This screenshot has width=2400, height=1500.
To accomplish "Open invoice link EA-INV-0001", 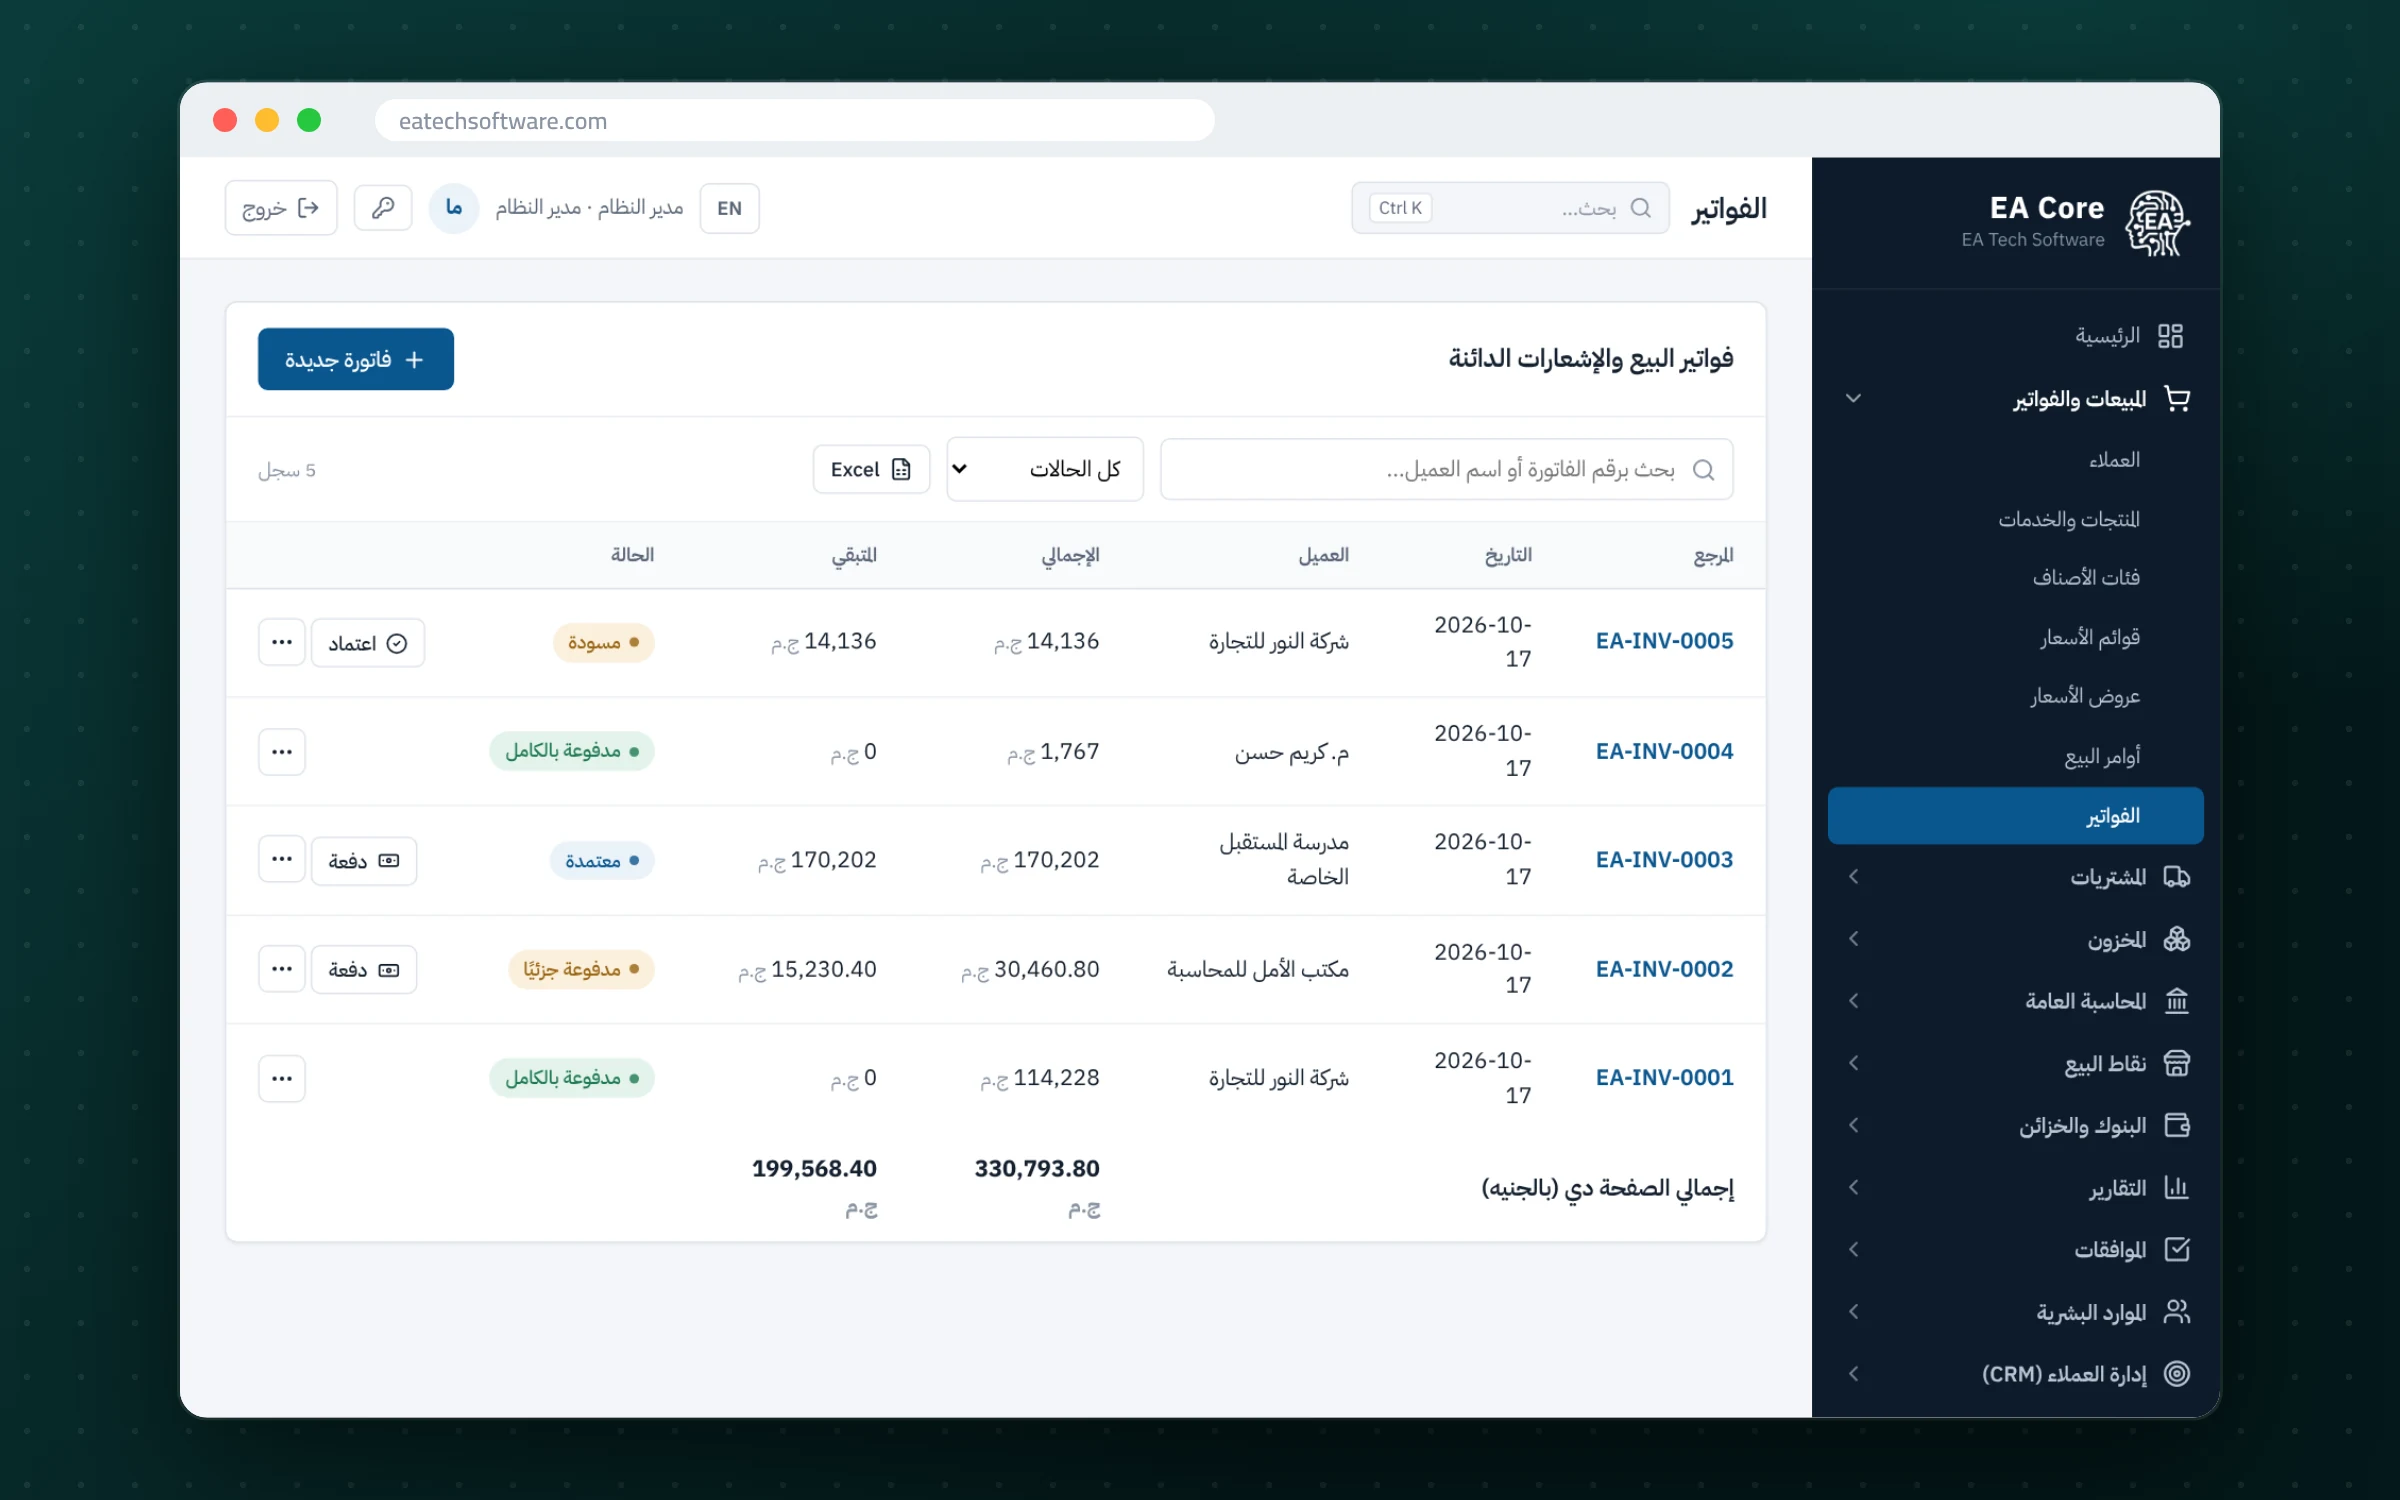I will pyautogui.click(x=1664, y=1078).
